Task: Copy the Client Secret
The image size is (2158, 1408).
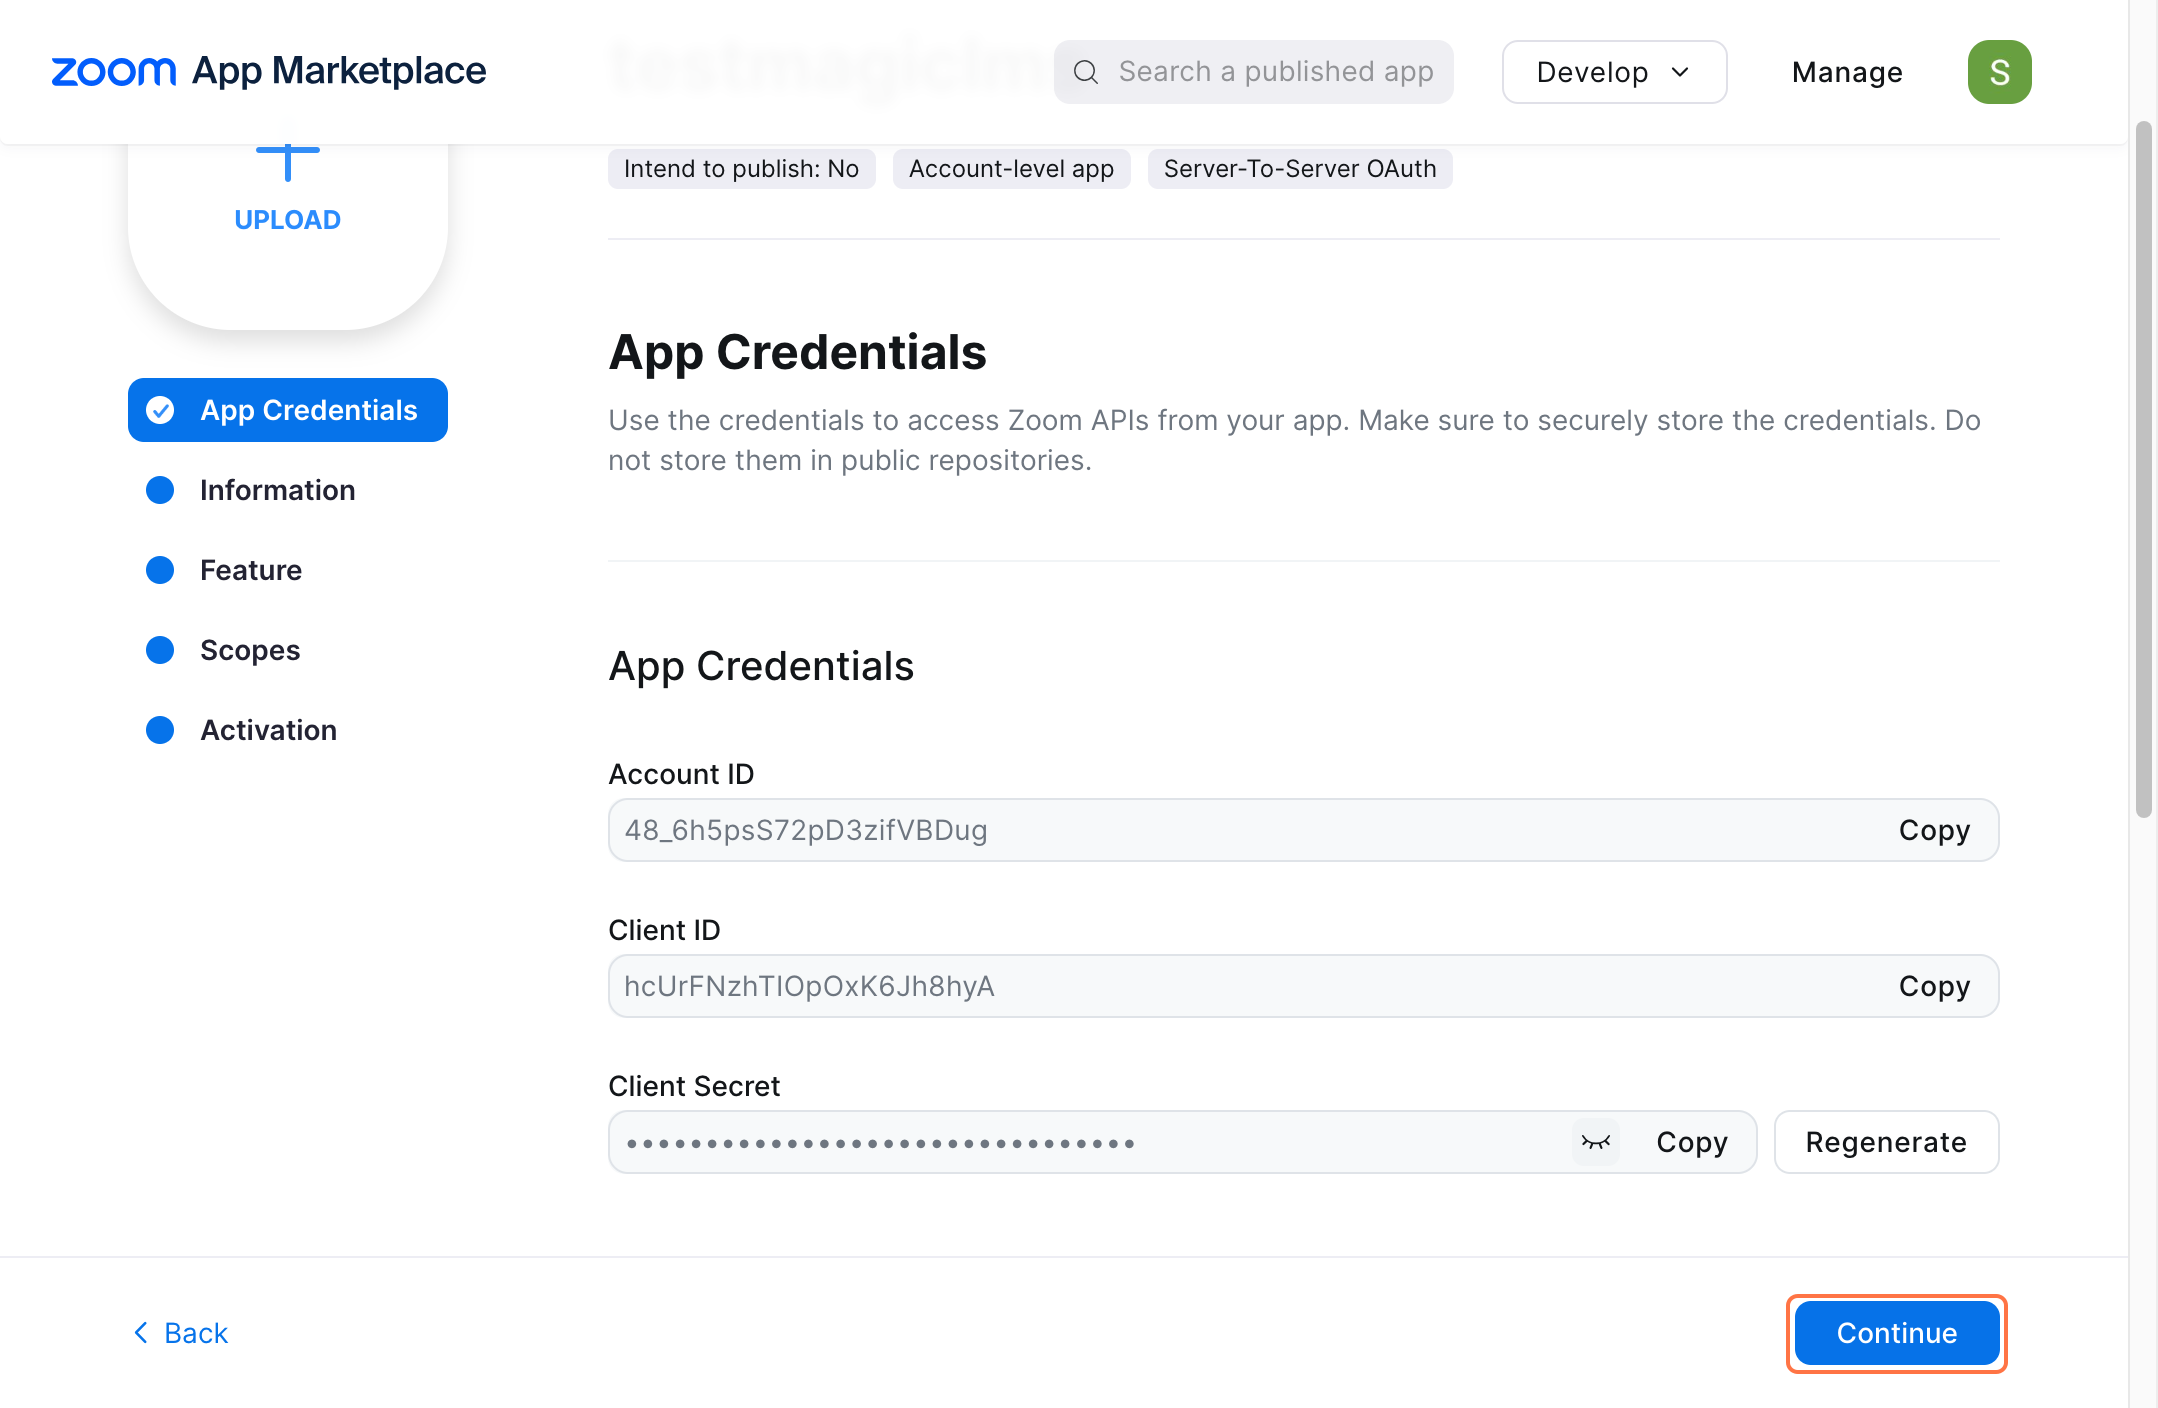Action: pos(1692,1142)
